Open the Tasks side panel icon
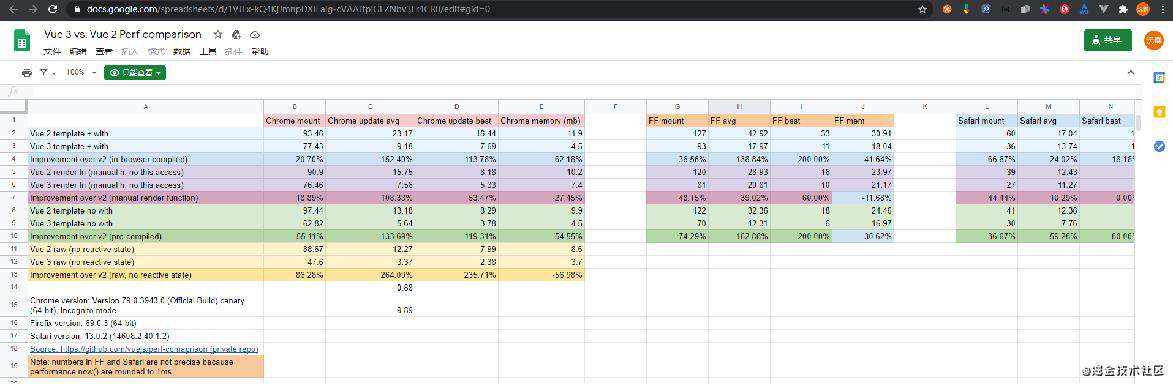 pos(1159,146)
